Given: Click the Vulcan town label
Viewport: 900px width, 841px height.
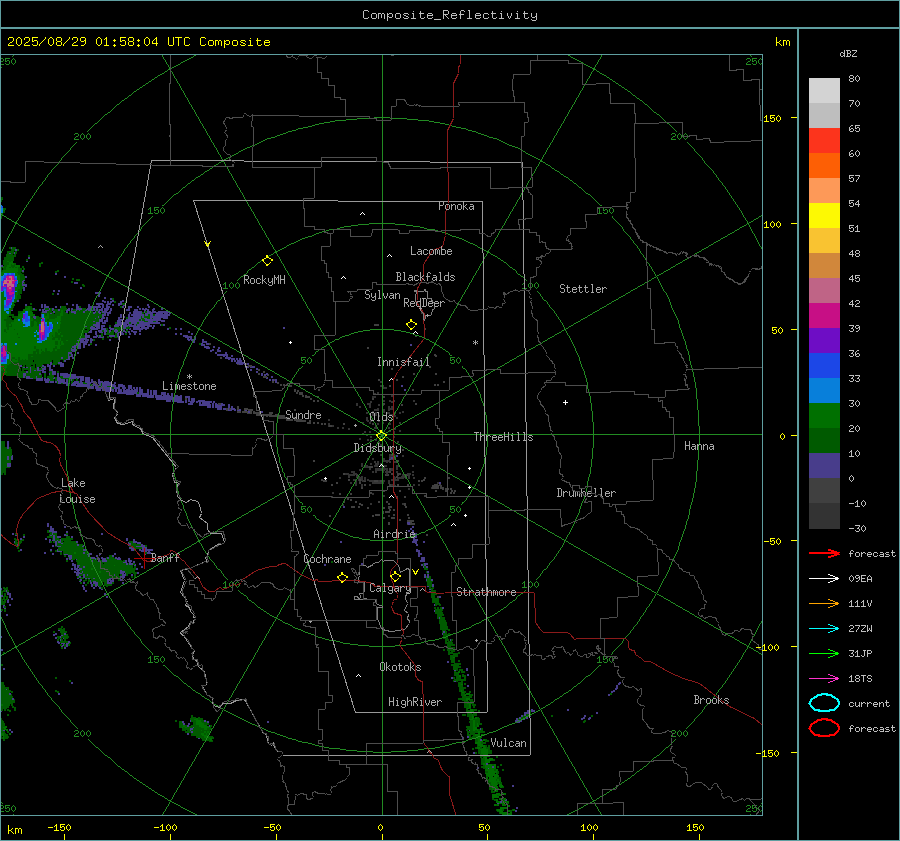Looking at the screenshot, I should tap(509, 743).
